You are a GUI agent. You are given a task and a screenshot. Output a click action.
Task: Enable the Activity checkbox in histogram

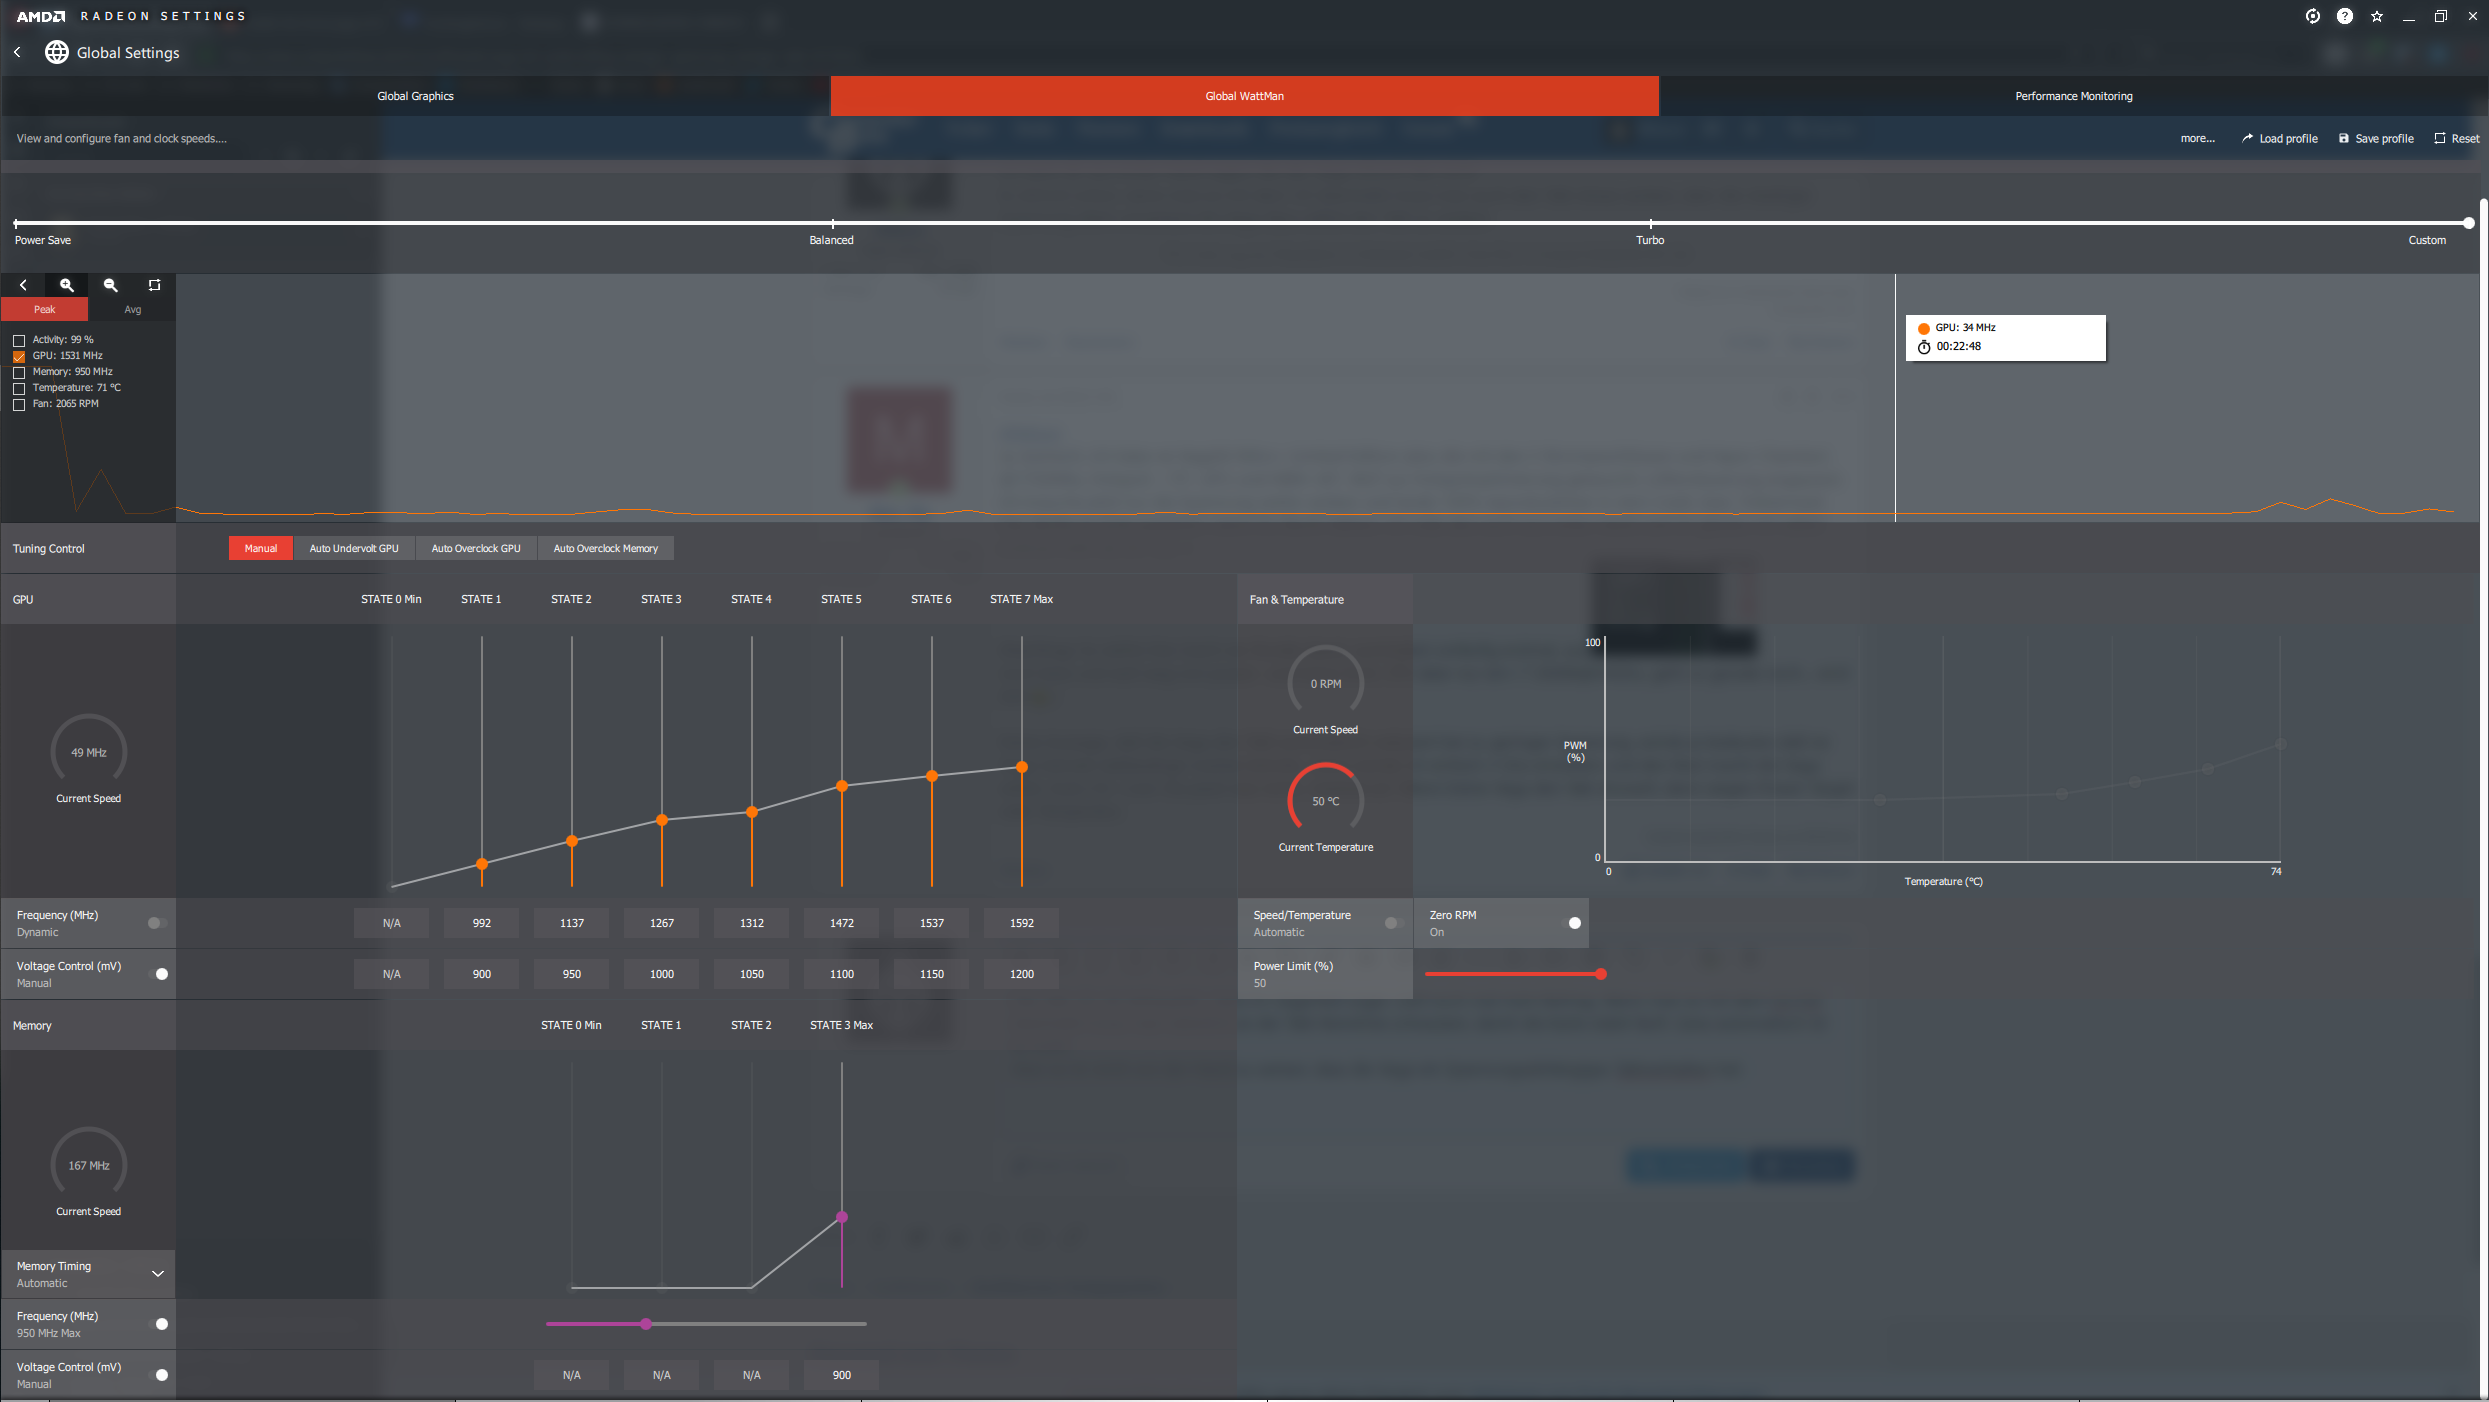tap(19, 340)
